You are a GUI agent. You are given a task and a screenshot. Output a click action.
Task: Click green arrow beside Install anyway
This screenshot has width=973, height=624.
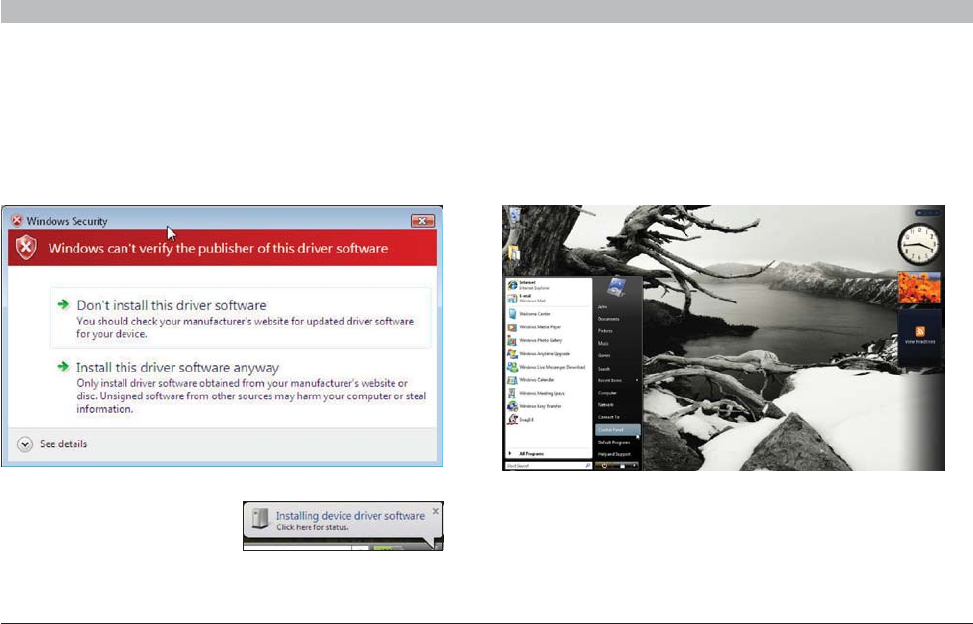(63, 367)
